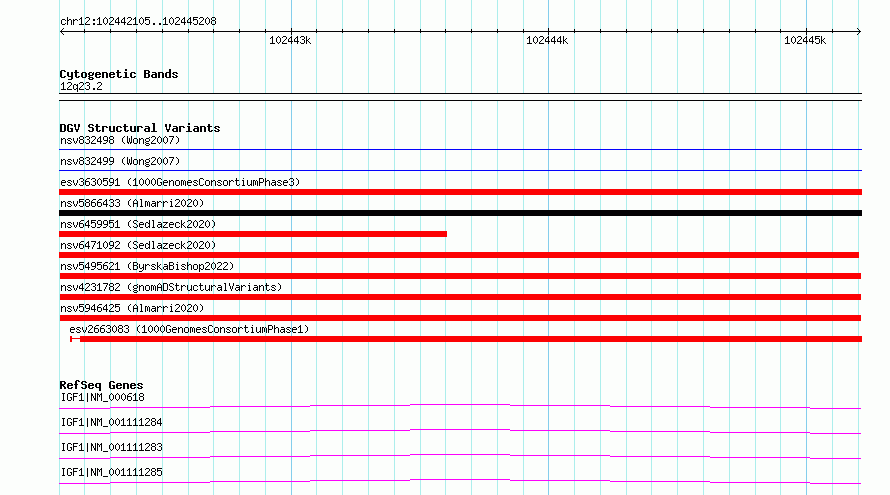890x495 pixels.
Task: Select the red bar of esv3630591
Action: 460,192
